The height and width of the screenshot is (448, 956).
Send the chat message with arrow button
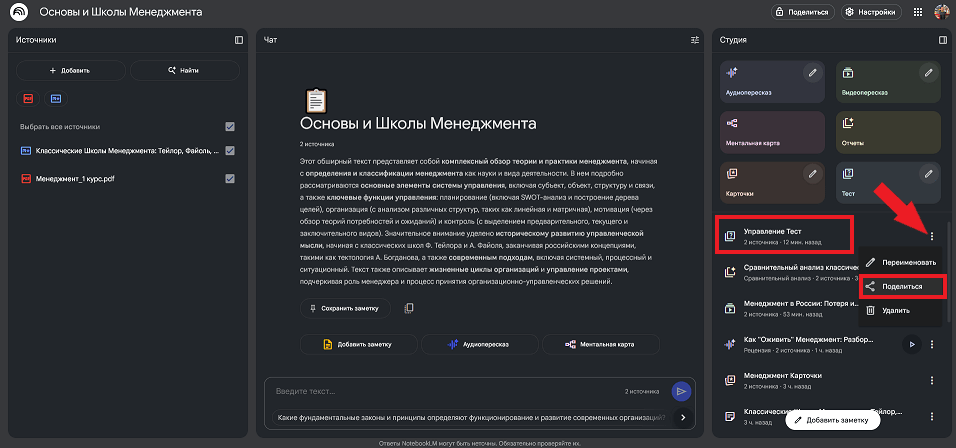pyautogui.click(x=681, y=391)
